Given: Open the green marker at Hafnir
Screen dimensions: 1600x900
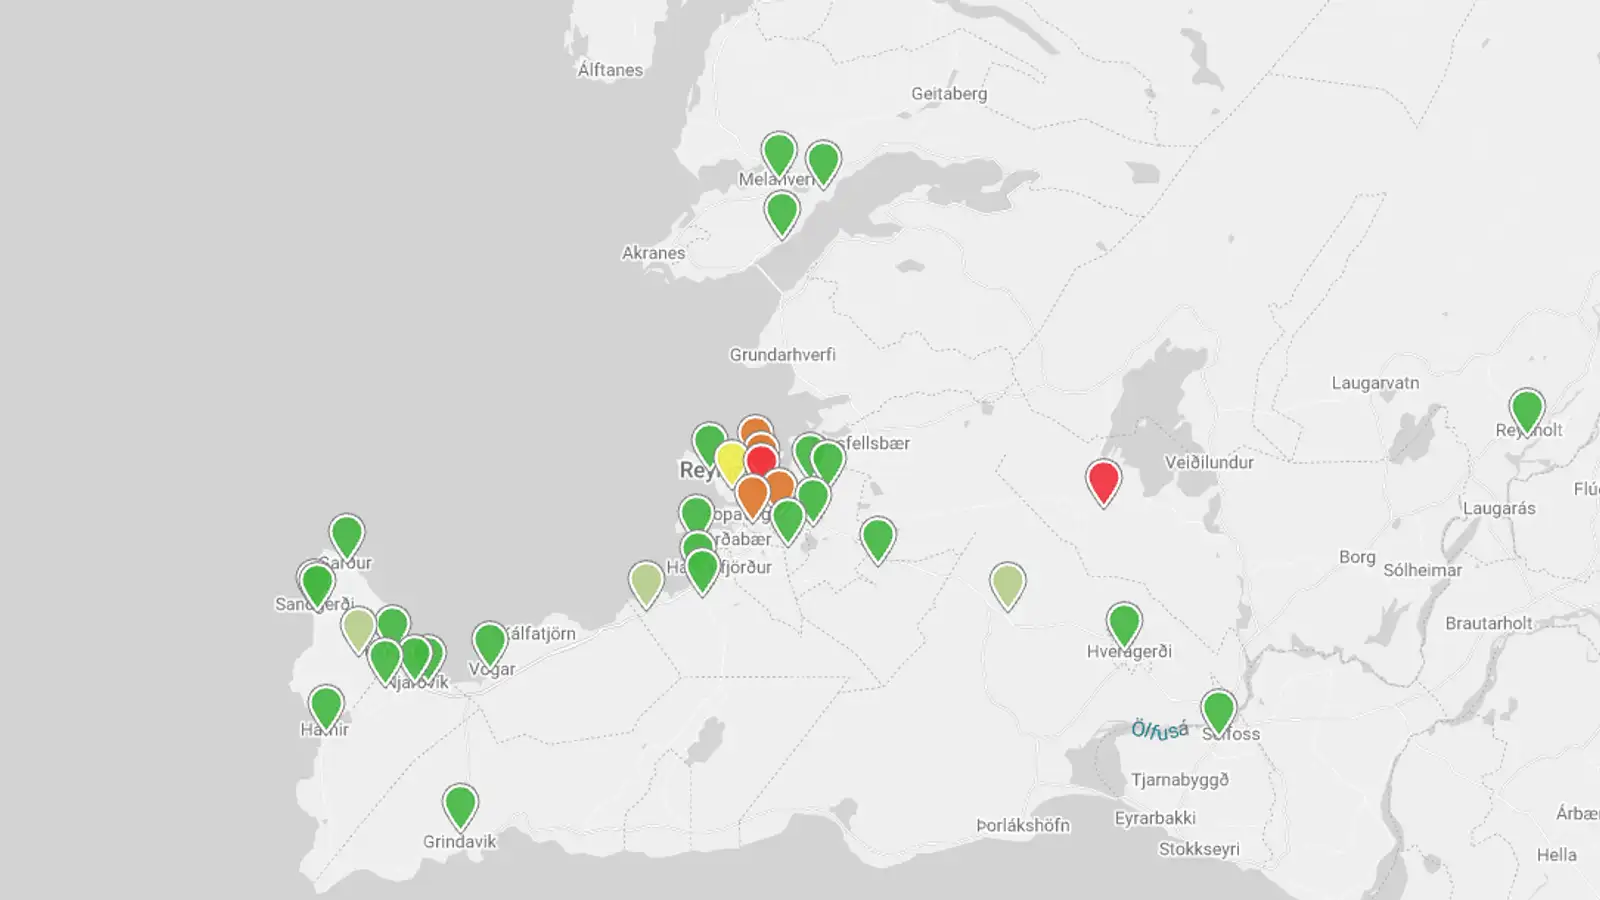Looking at the screenshot, I should click(x=326, y=706).
